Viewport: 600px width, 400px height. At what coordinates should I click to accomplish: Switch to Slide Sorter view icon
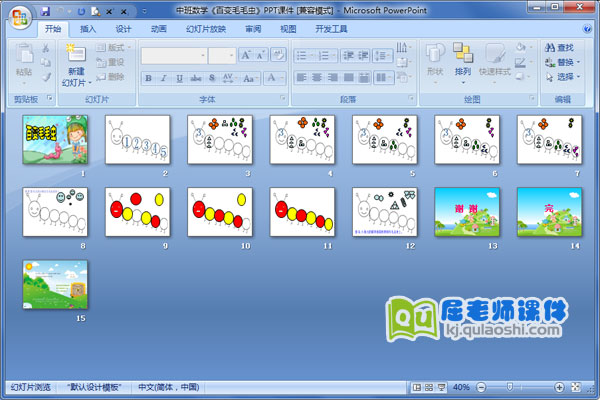pos(429,388)
